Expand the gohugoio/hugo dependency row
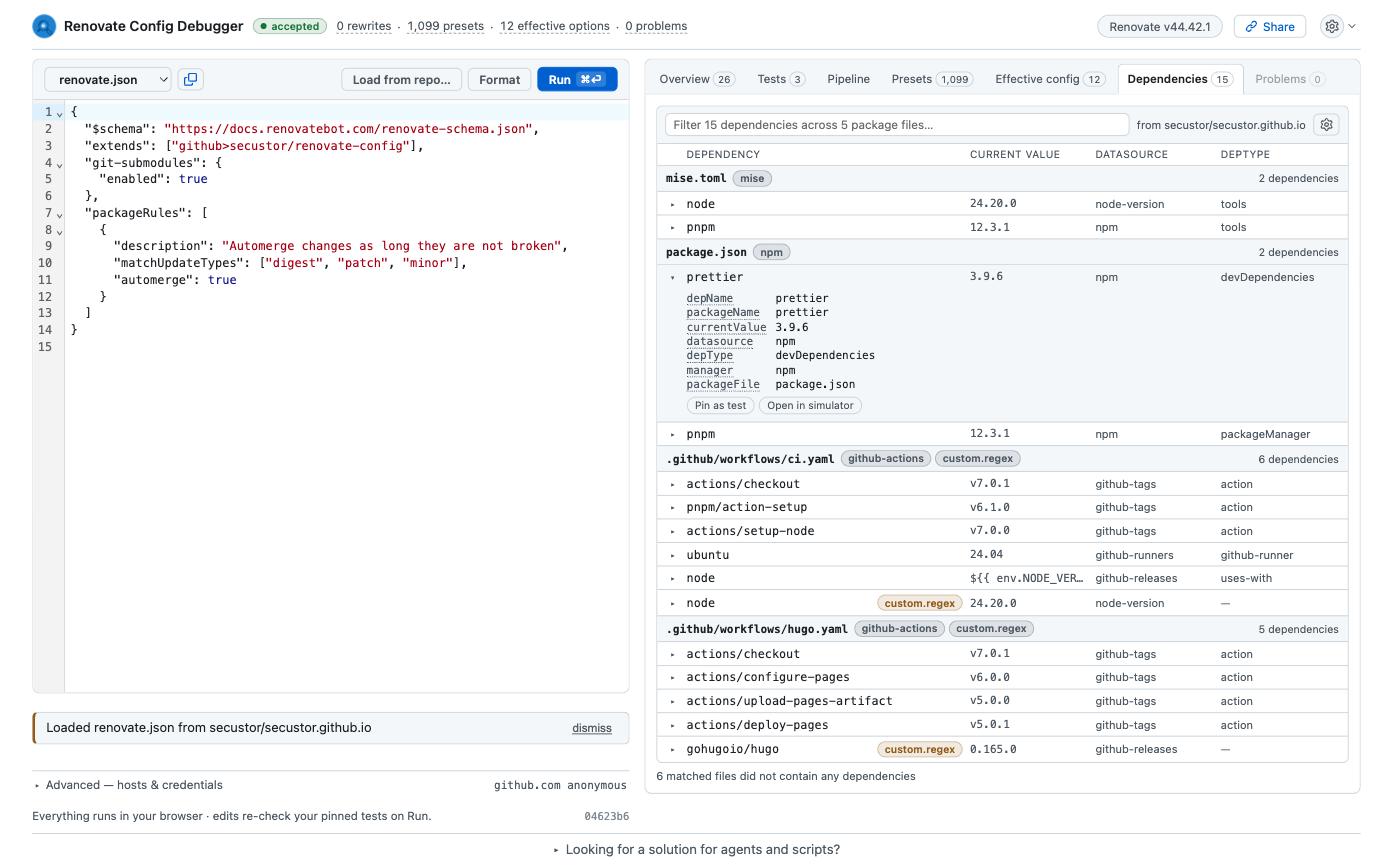Screen dimensions: 1393x868 [x=673, y=749]
